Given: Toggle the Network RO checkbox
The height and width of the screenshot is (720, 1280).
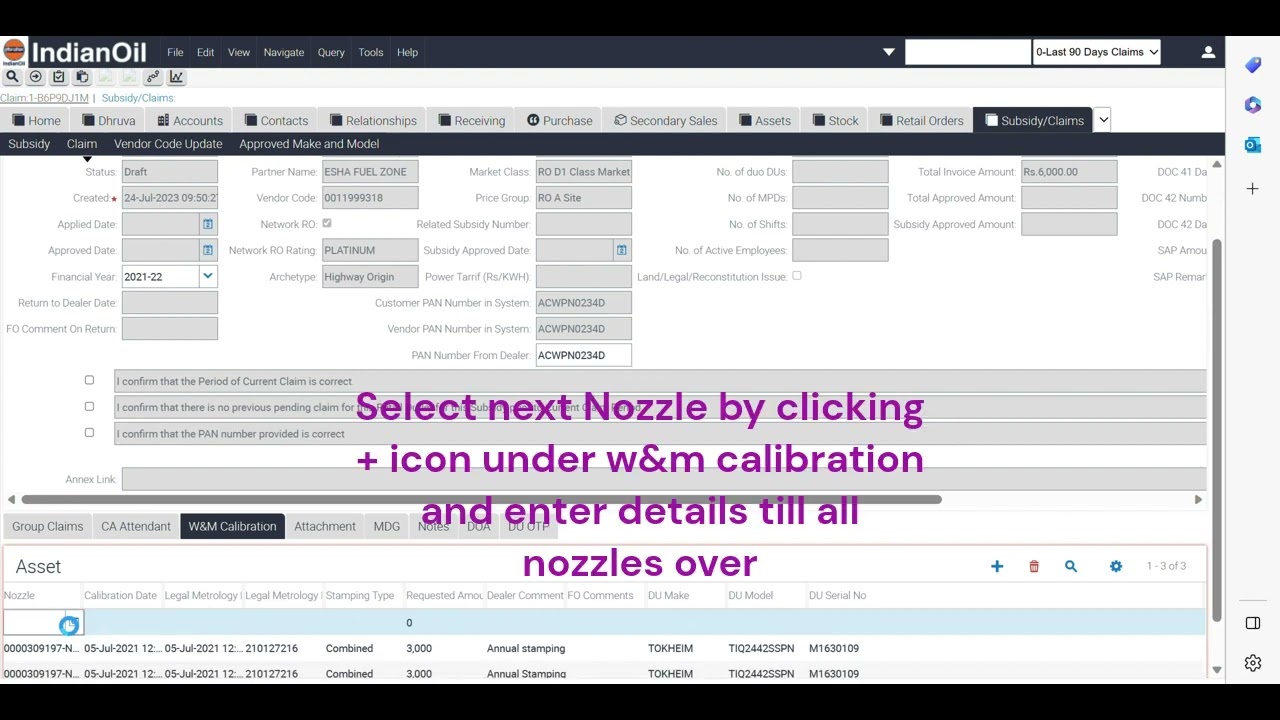Looking at the screenshot, I should [327, 223].
